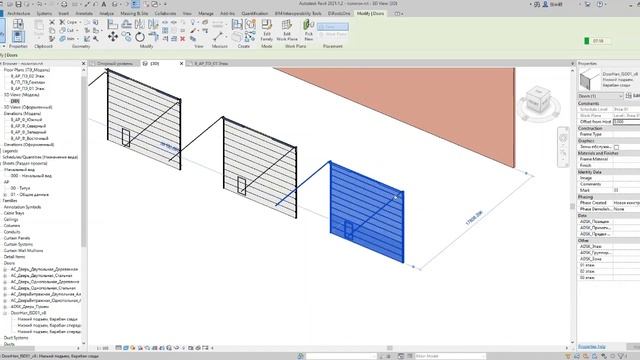The width and height of the screenshot is (640, 360).
Task: Click the Type Properties icon in ribbon
Action: point(18,24)
